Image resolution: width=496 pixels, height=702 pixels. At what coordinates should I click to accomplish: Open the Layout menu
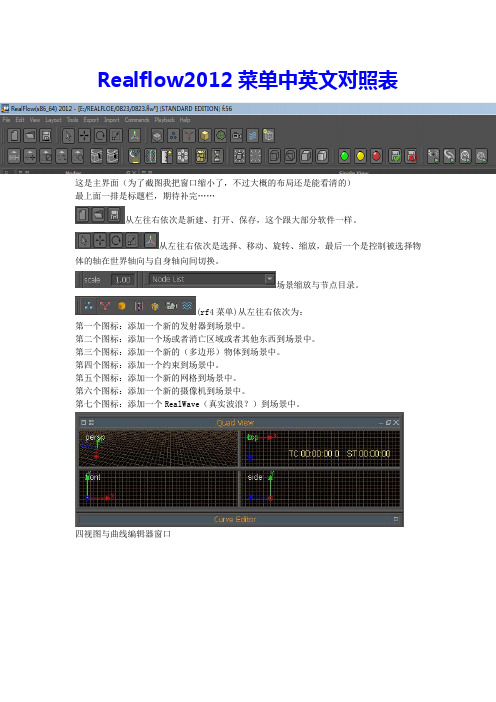[x=53, y=120]
